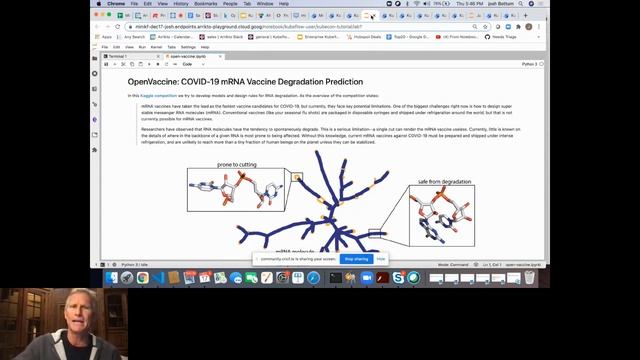Open Skype from the dock

click(x=398, y=278)
